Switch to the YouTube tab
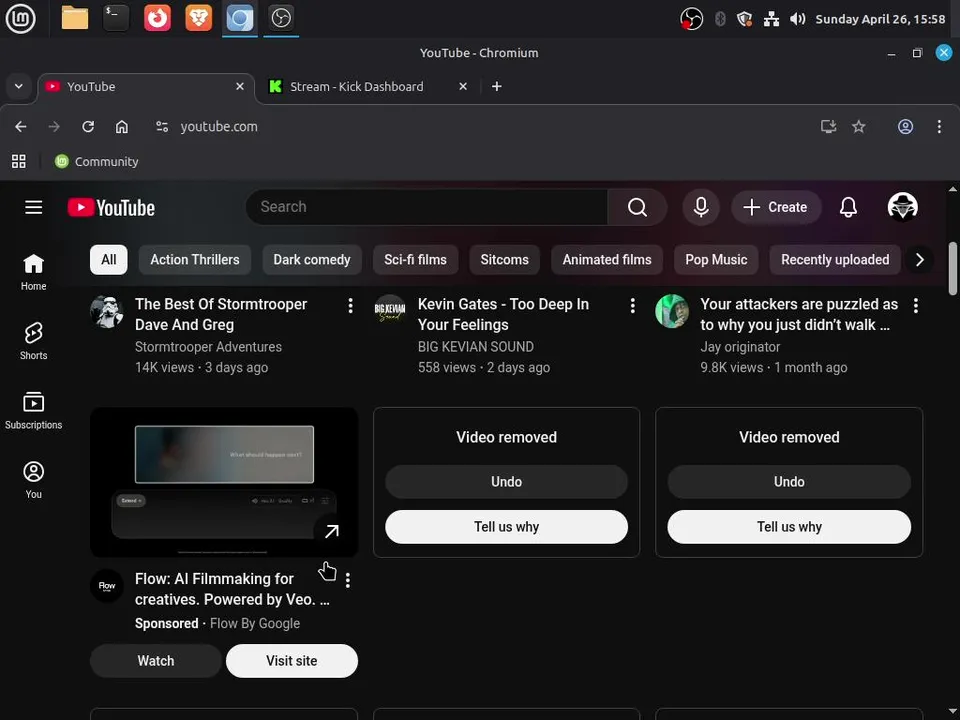 pyautogui.click(x=146, y=86)
